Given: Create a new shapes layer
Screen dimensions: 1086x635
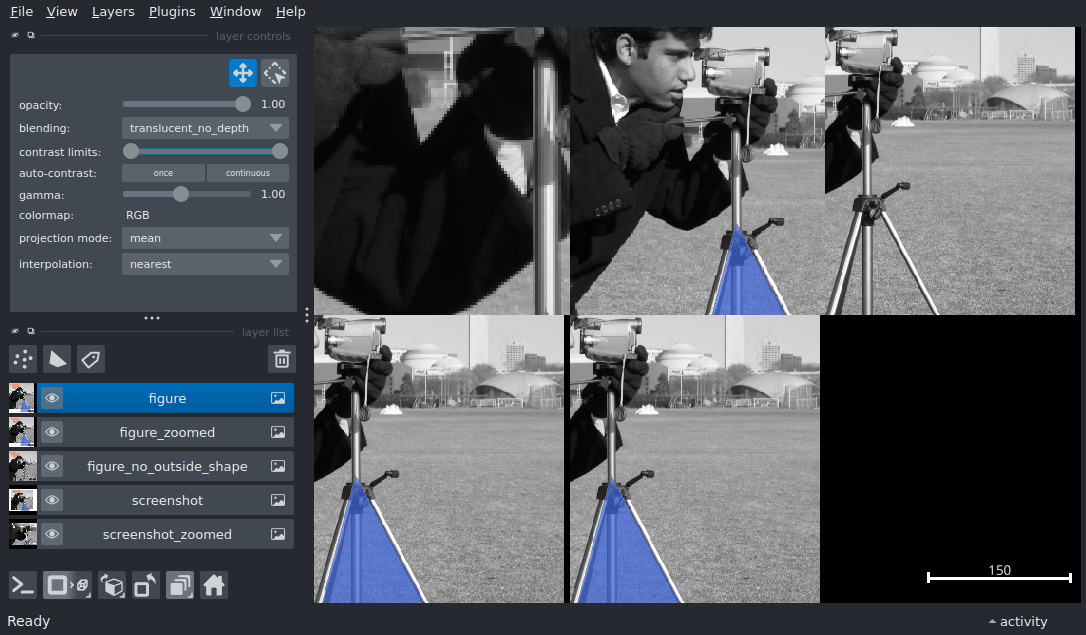Looking at the screenshot, I should click(57, 359).
